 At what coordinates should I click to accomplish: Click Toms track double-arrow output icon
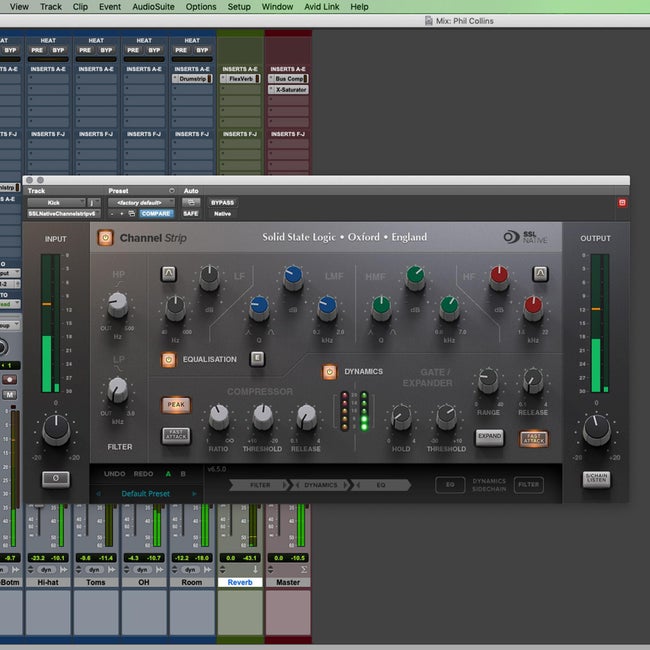tap(112, 570)
